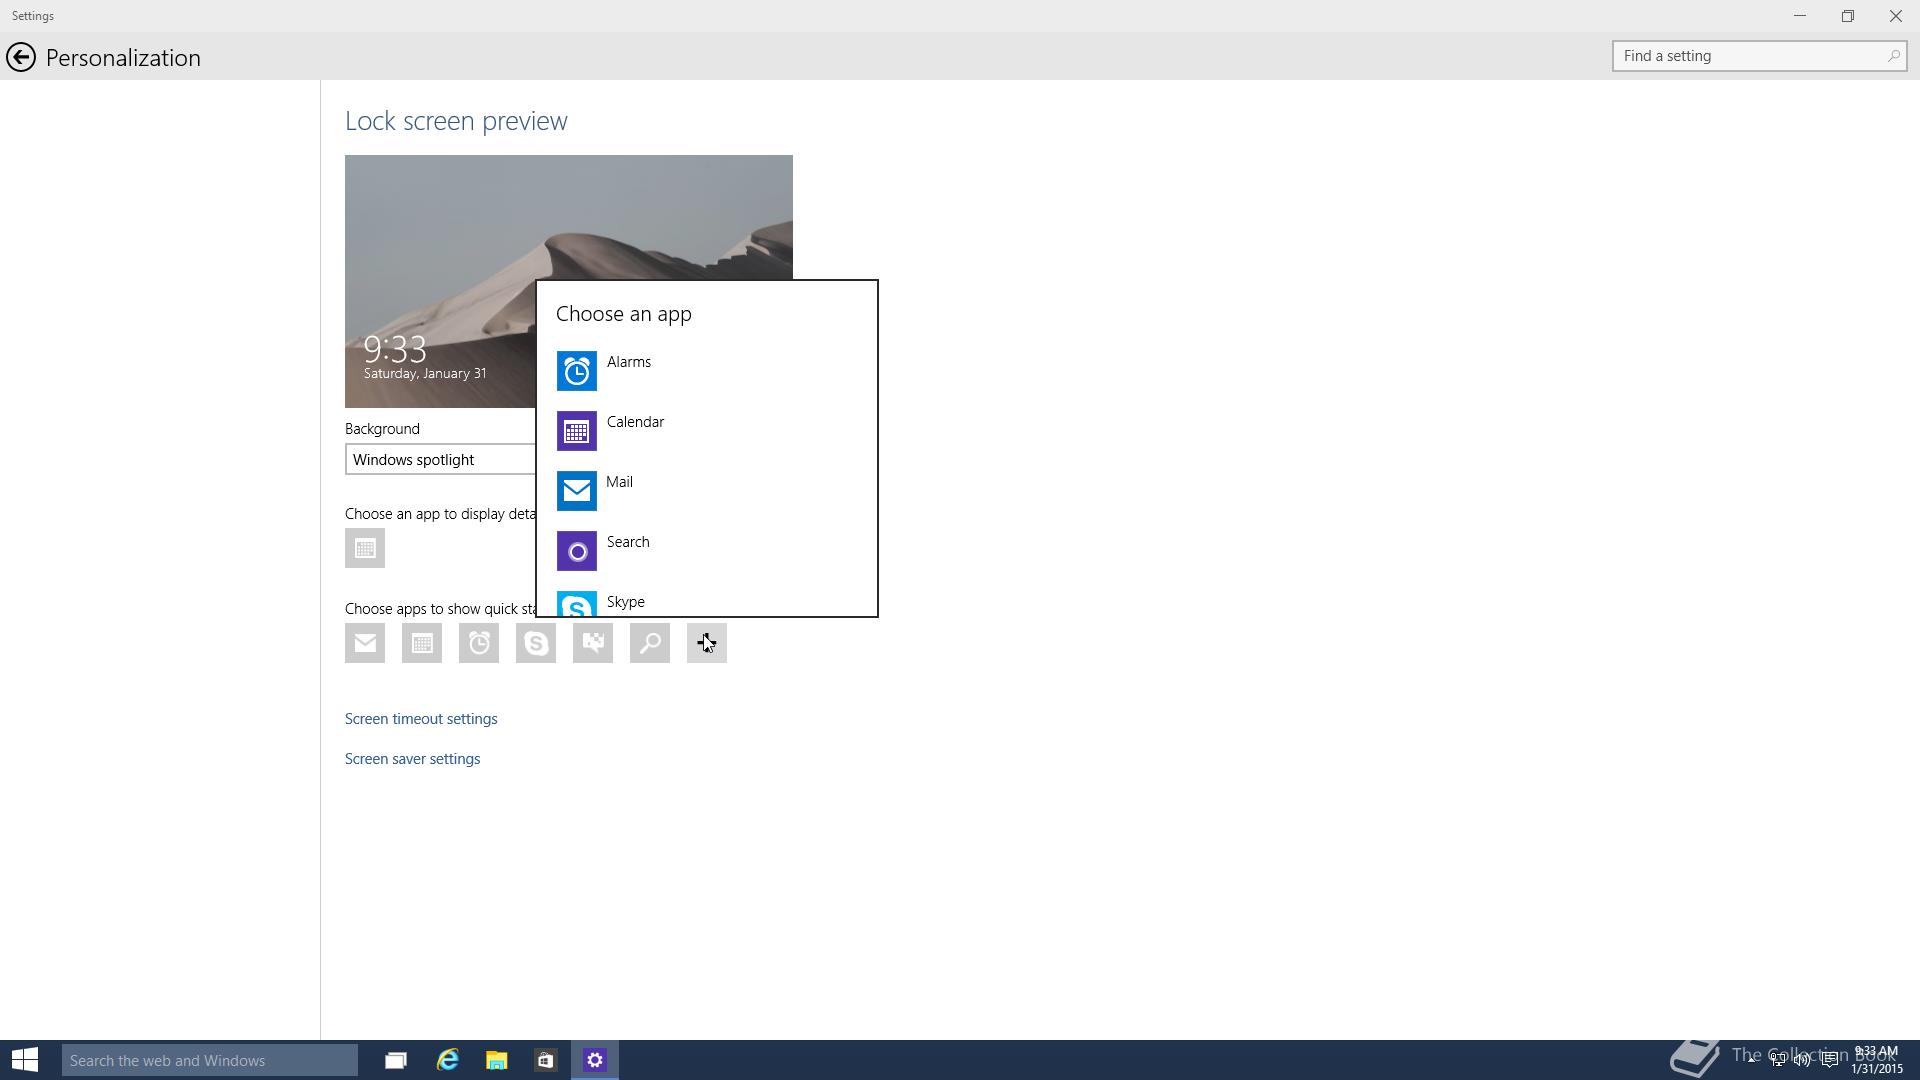Open Screen timeout settings link
Screen dimensions: 1920x1080
(421, 719)
